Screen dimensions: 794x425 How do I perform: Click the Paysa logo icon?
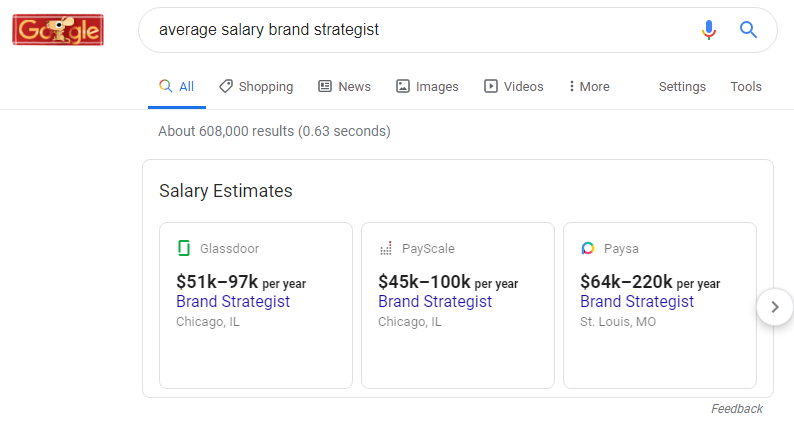588,248
